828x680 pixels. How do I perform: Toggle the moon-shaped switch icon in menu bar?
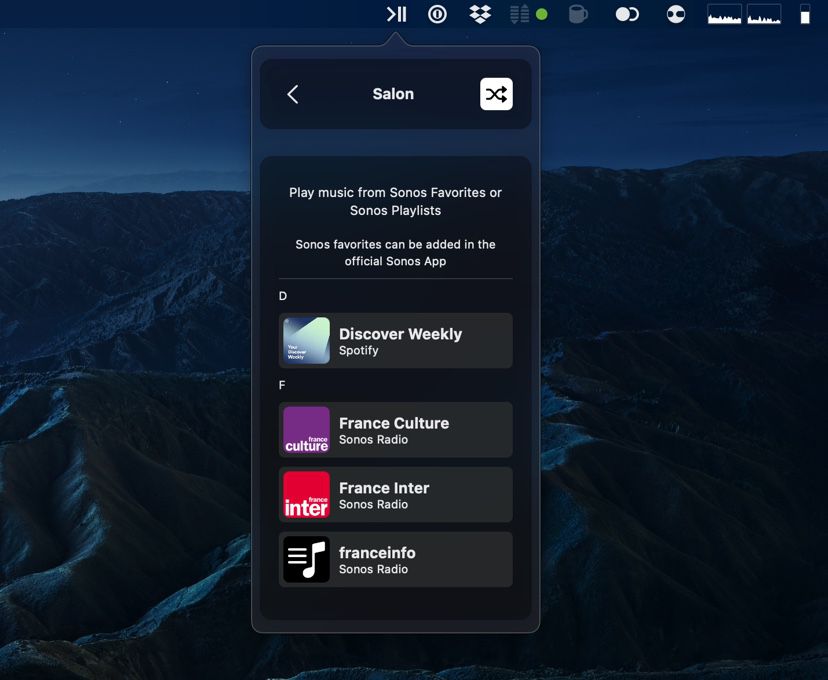click(x=627, y=14)
